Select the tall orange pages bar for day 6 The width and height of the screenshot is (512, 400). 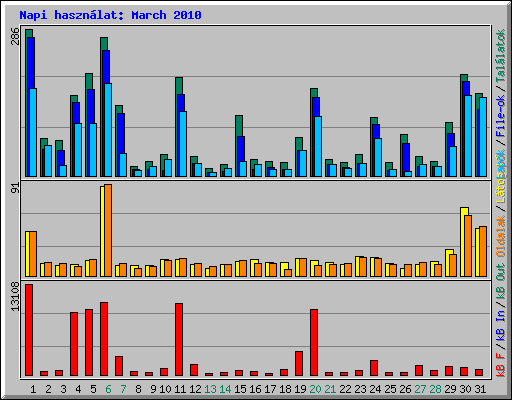(108, 230)
